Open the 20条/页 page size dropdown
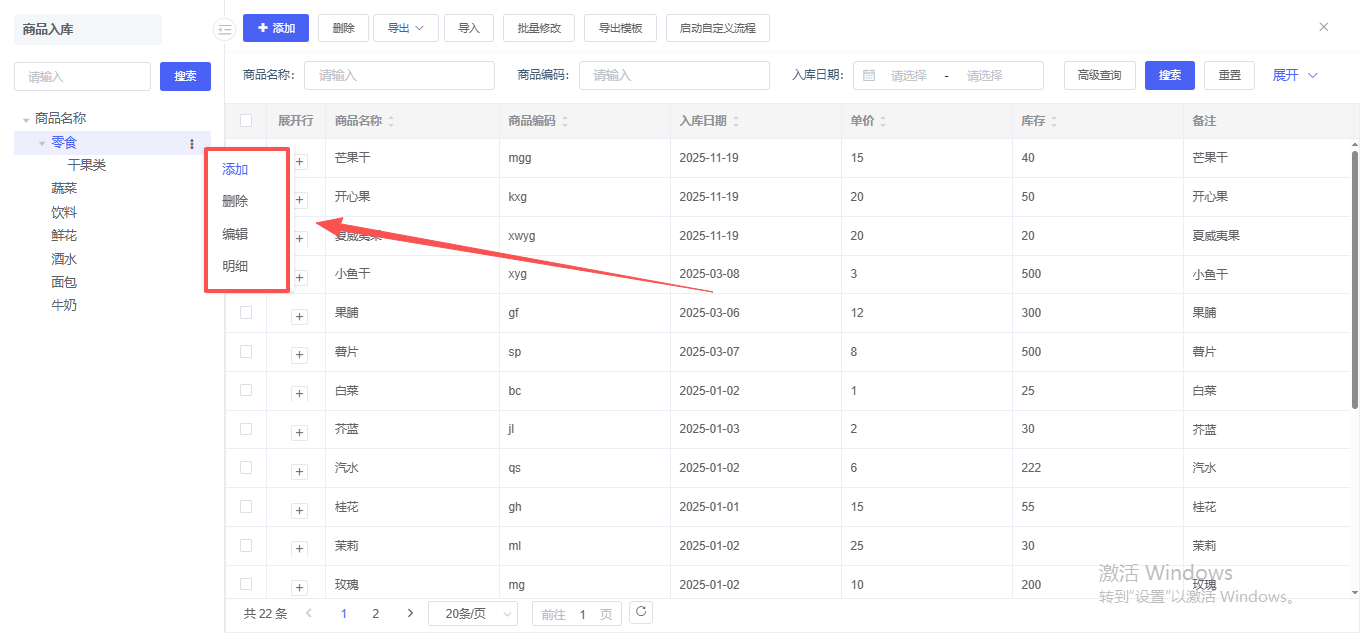The image size is (1360, 641). click(472, 613)
